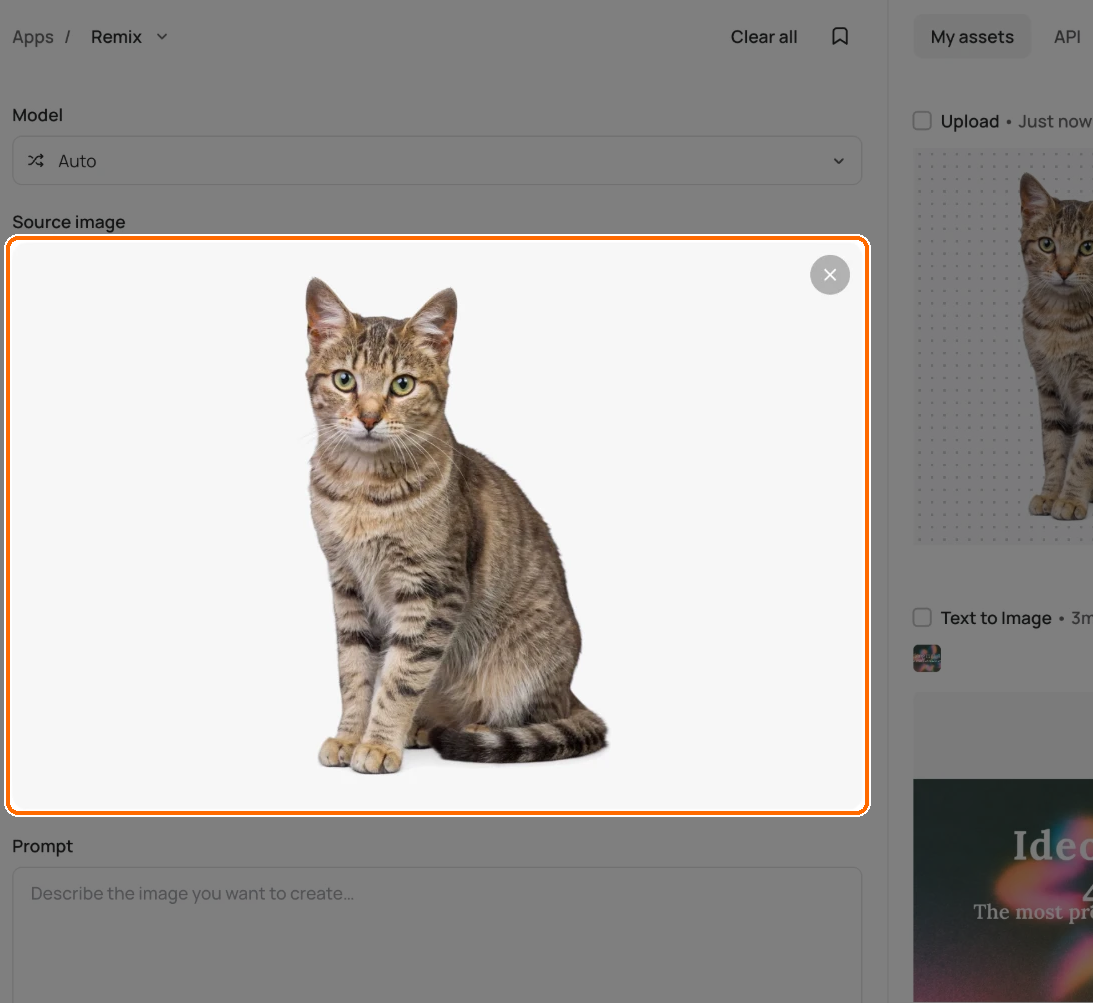Focus the prompt description text field
Screen dimensions: 1093x1003
(x=437, y=934)
